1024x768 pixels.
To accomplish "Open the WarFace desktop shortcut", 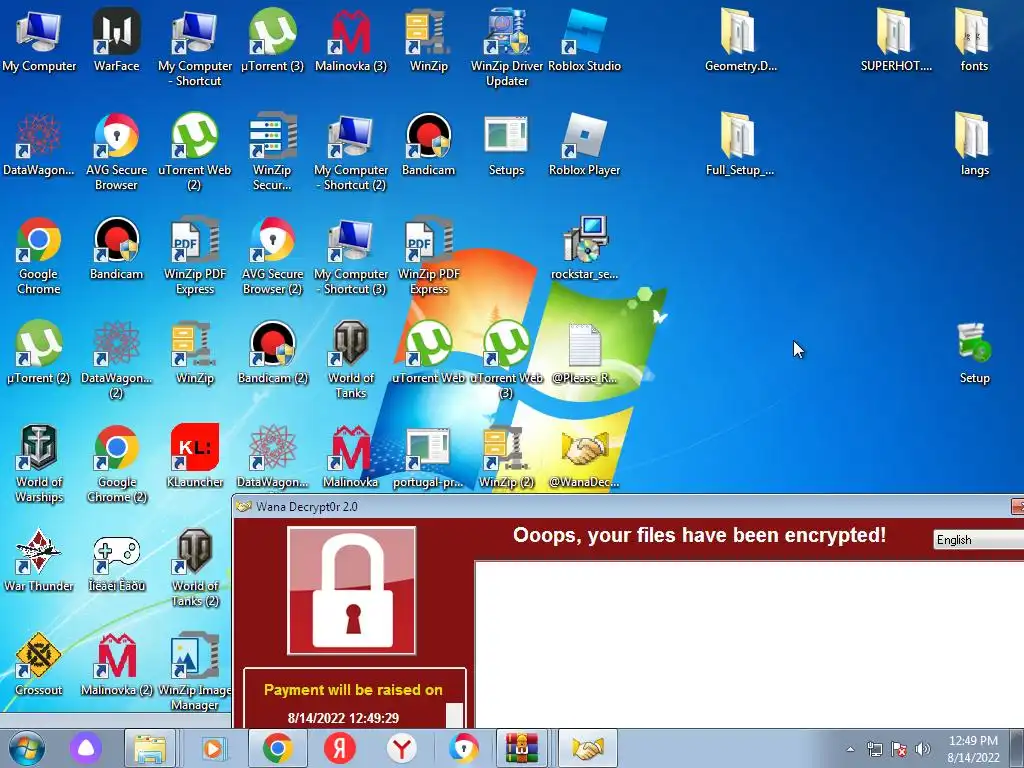I will [116, 40].
